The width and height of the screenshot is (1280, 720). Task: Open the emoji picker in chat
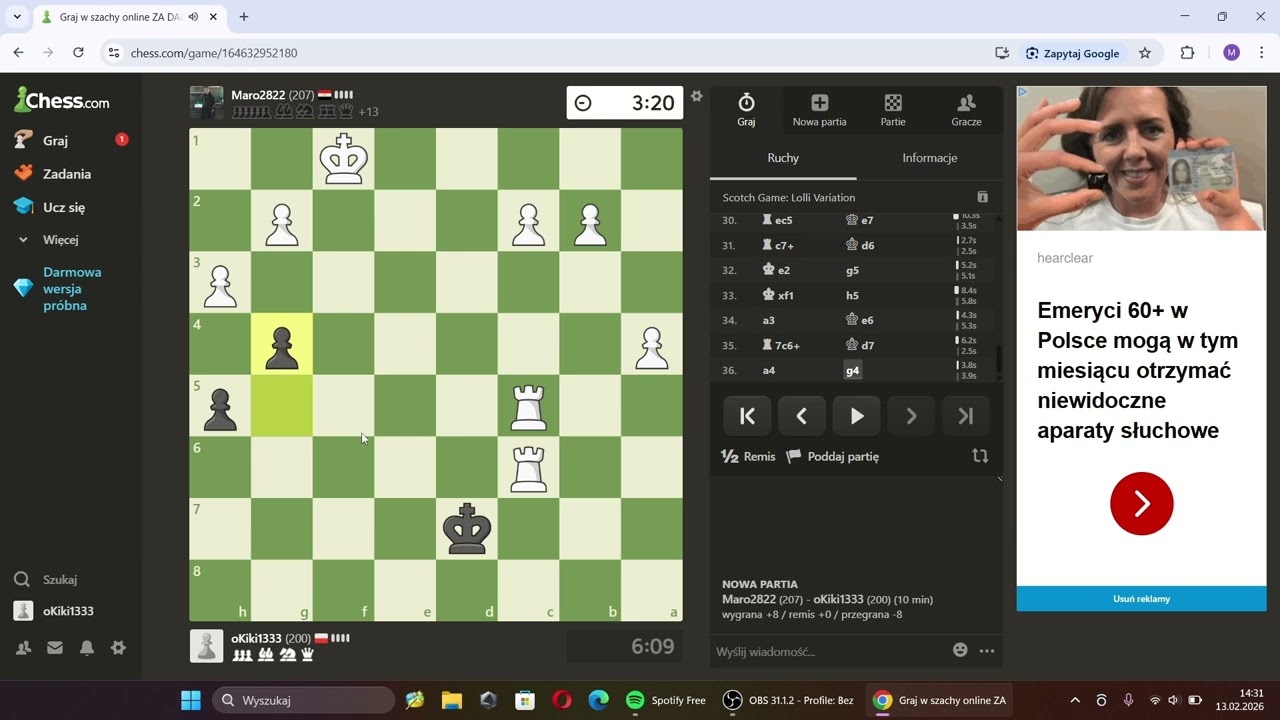[x=960, y=650]
